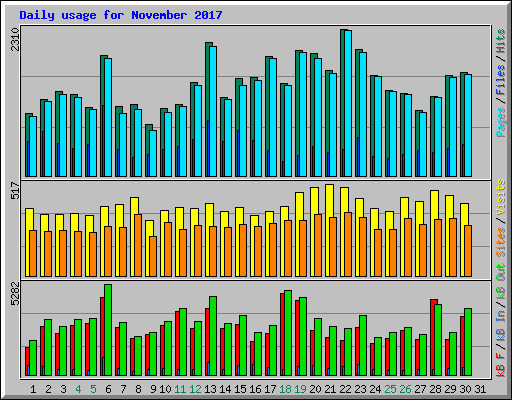The width and height of the screenshot is (512, 400).
Task: Click the "Hits" legend label
Action: [x=501, y=41]
